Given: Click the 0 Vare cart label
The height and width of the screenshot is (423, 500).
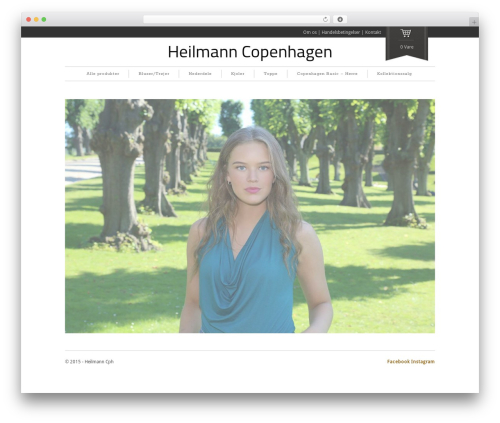Looking at the screenshot, I should pyautogui.click(x=407, y=47).
